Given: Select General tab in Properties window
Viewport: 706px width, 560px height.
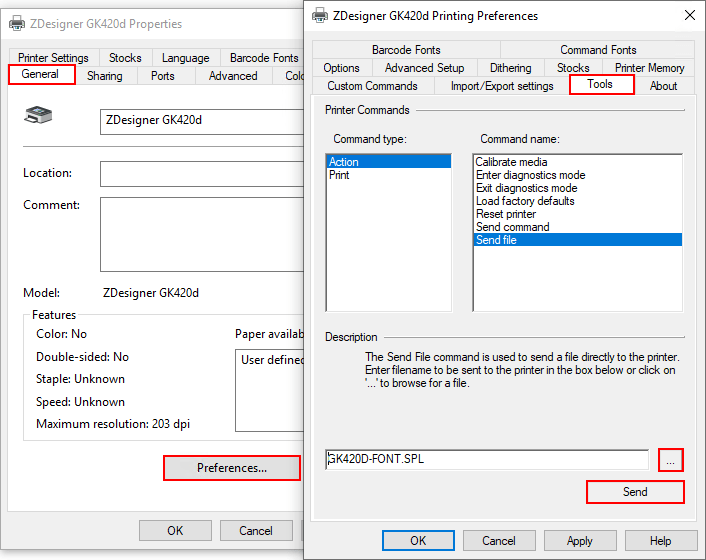Looking at the screenshot, I should coord(41,74).
